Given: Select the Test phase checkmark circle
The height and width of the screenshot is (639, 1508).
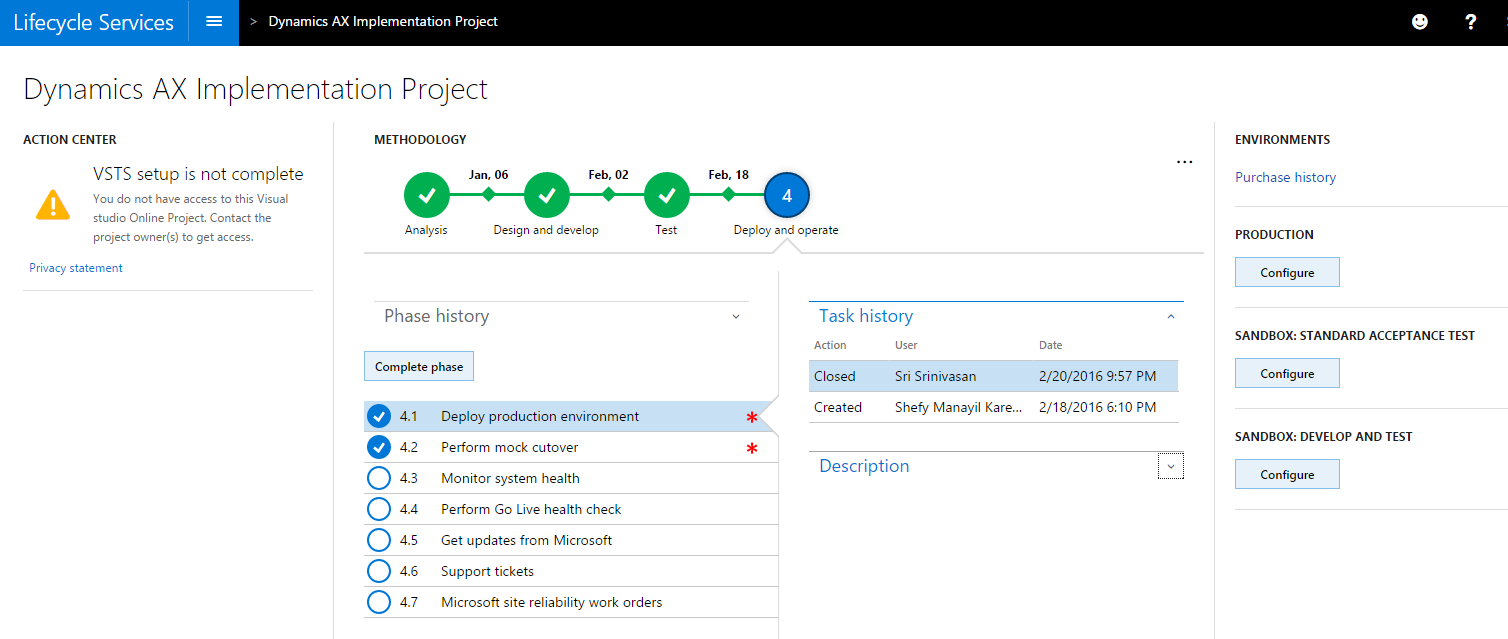Looking at the screenshot, I should [667, 196].
